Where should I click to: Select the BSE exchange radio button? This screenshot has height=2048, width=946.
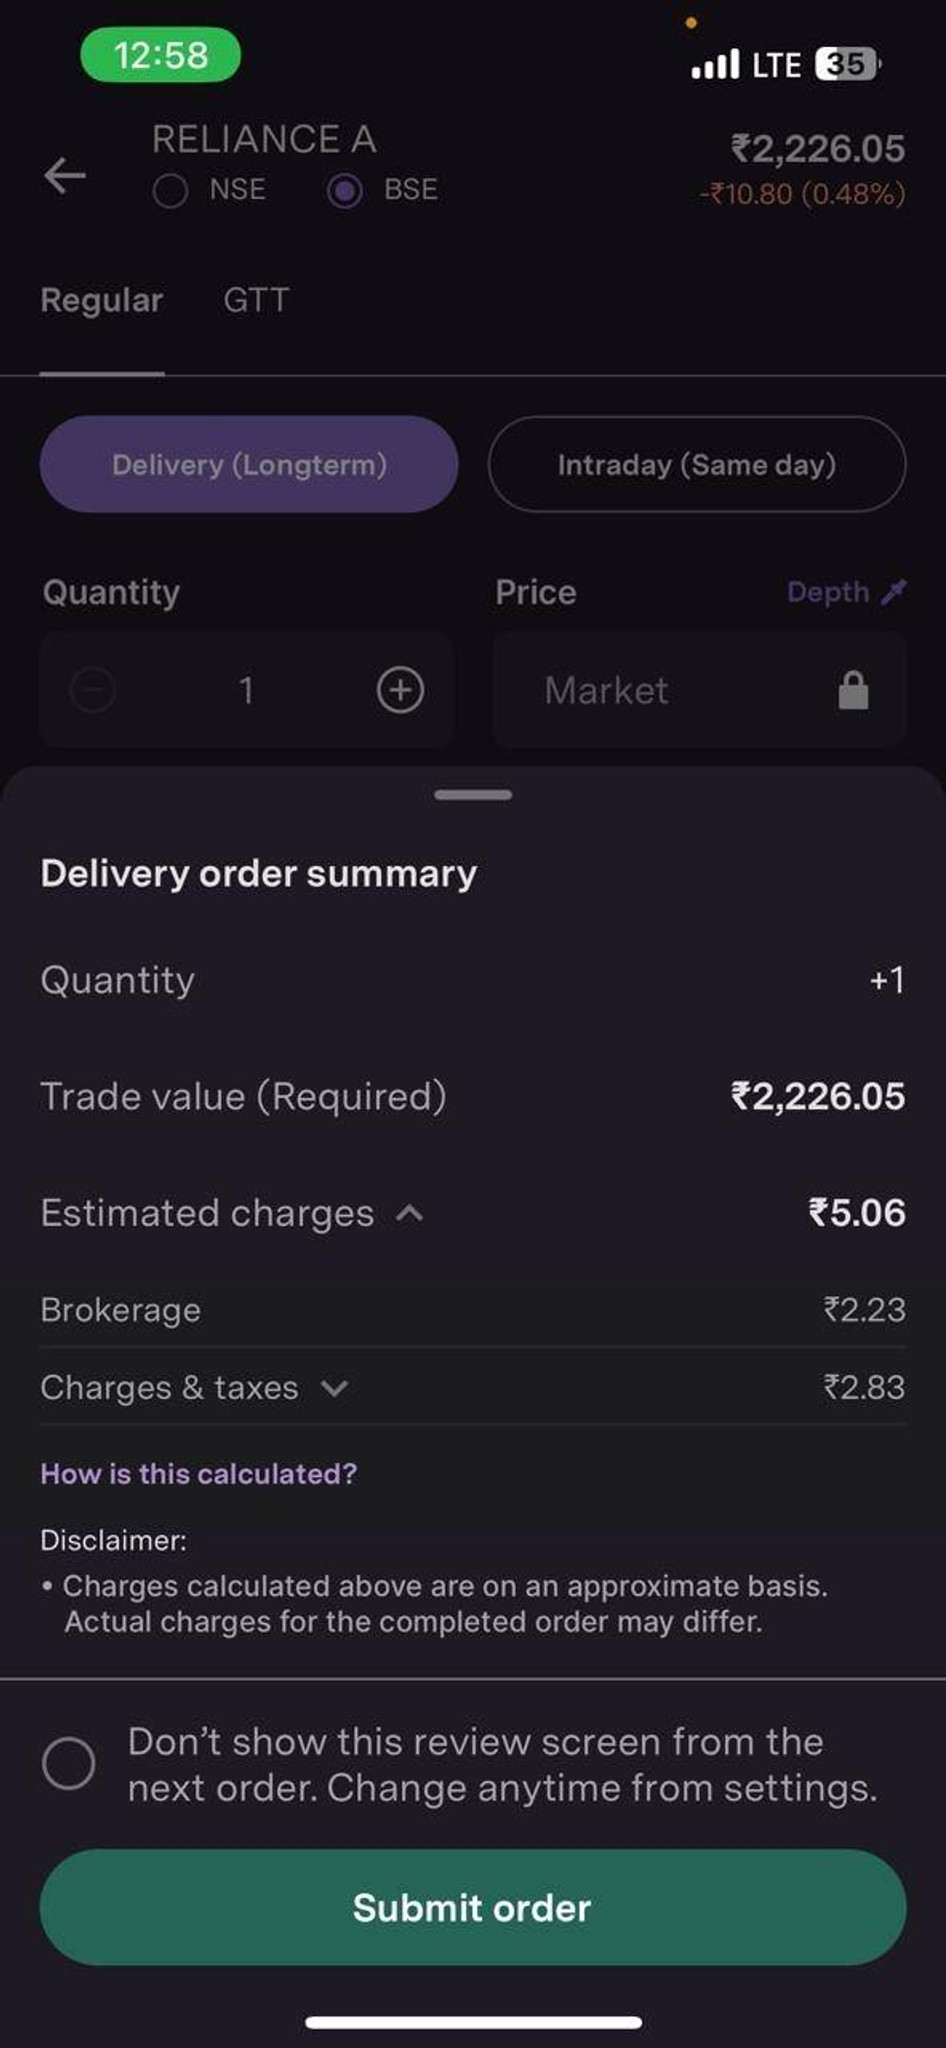(x=345, y=190)
